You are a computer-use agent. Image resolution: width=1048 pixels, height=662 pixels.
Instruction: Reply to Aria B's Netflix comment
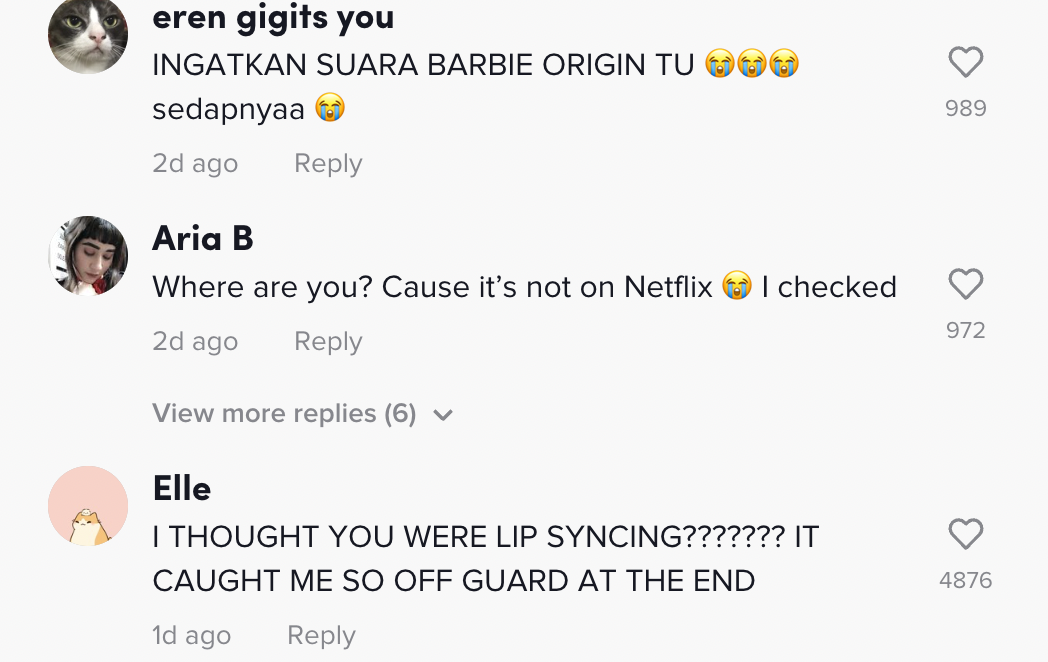pos(328,342)
